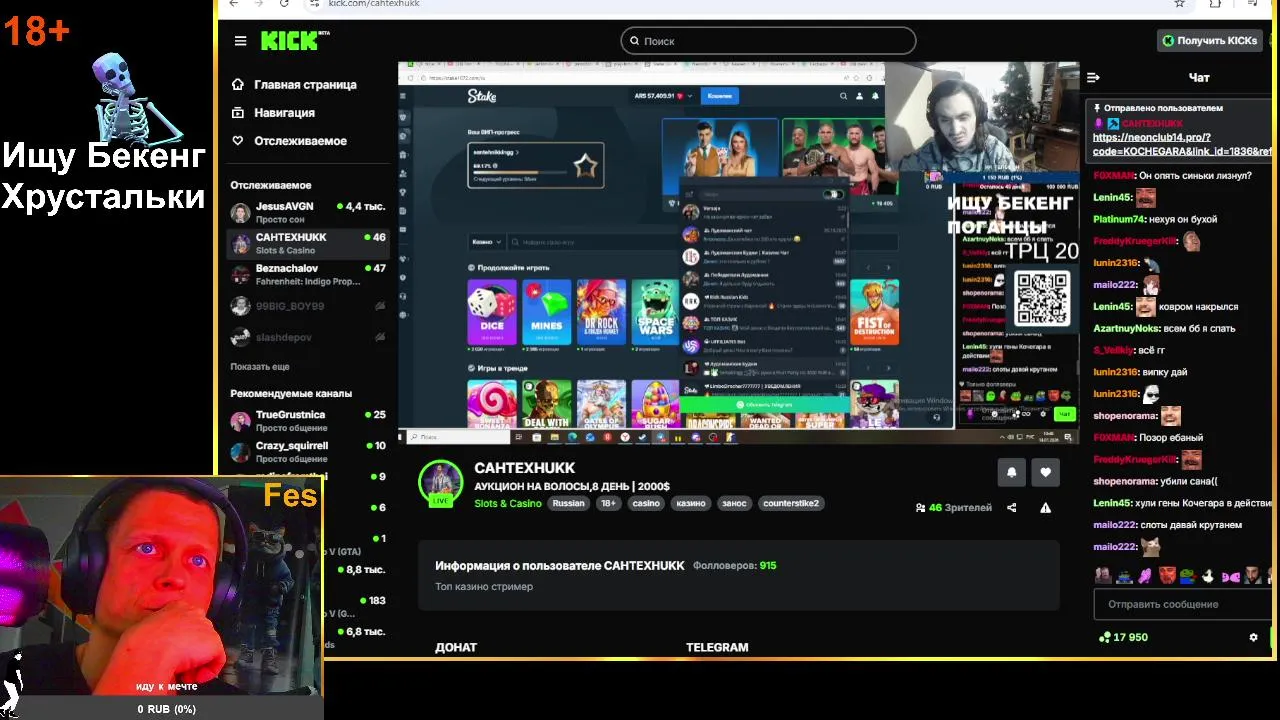Open the Slots & Casino category link
The width and height of the screenshot is (1280, 720).
508,503
